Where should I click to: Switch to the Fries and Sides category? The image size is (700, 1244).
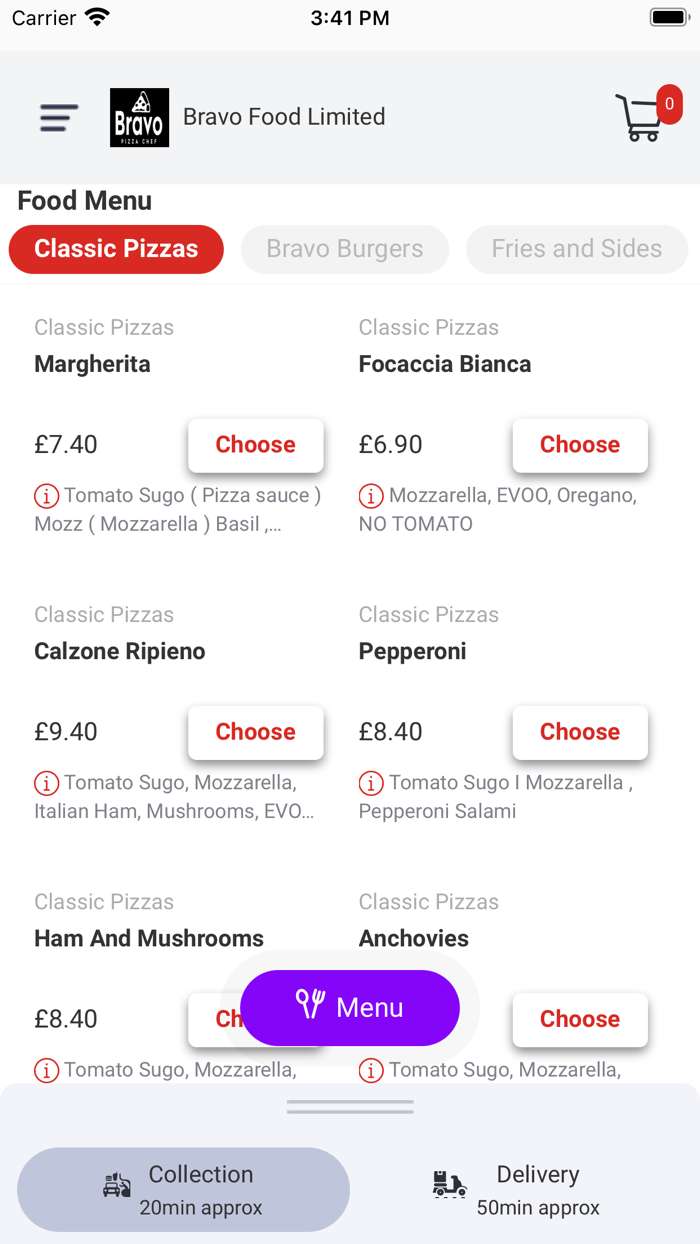576,249
